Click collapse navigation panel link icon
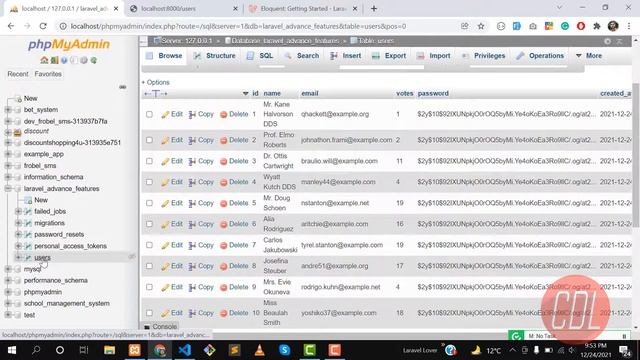640x360 pixels. click(122, 87)
